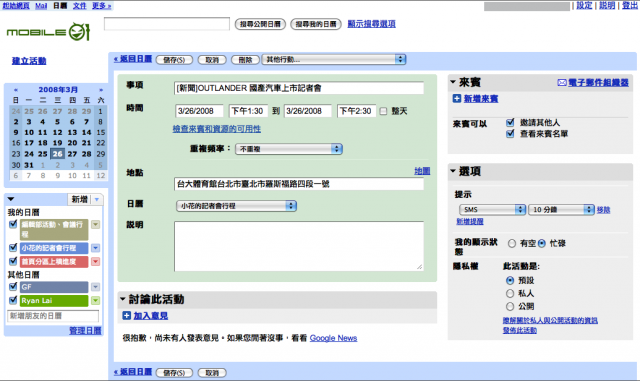Select 預設 privacy radio button
The height and width of the screenshot is (381, 640).
pyautogui.click(x=510, y=281)
